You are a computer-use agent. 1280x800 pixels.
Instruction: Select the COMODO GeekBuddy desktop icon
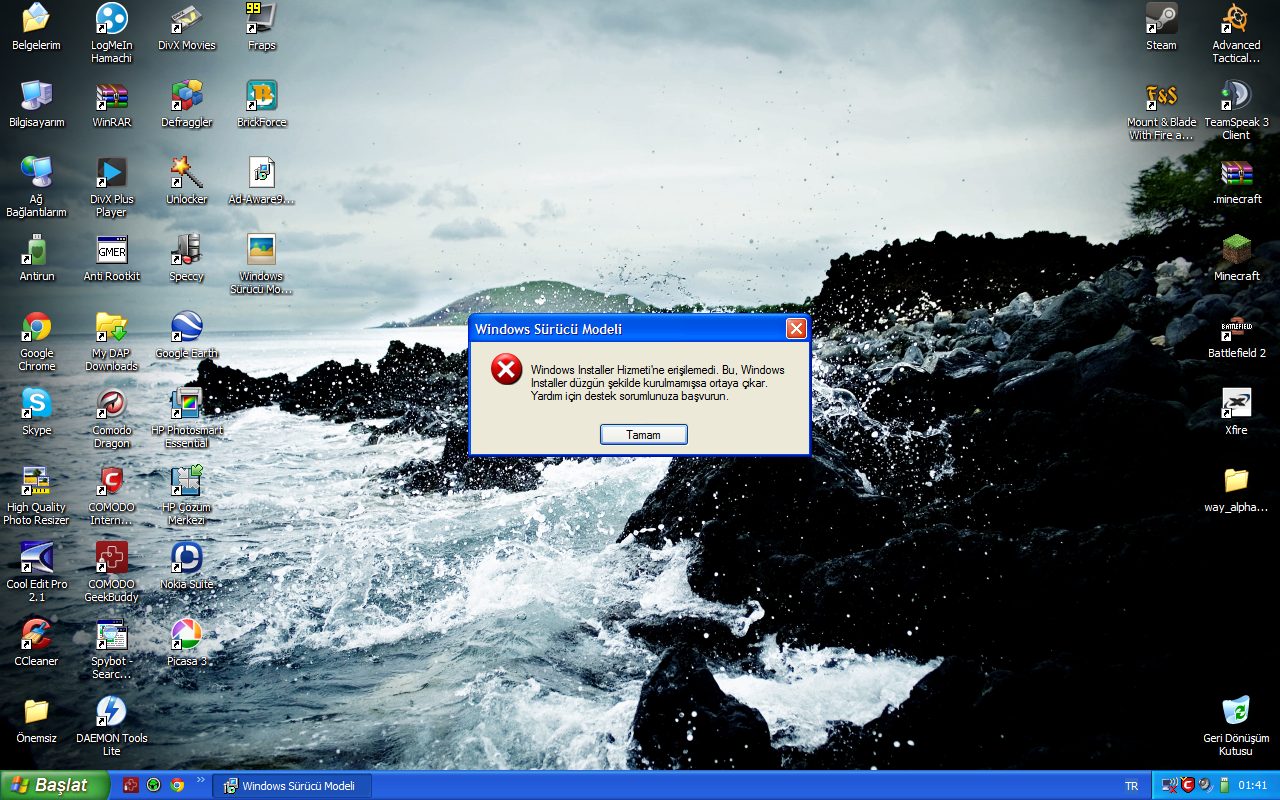111,572
